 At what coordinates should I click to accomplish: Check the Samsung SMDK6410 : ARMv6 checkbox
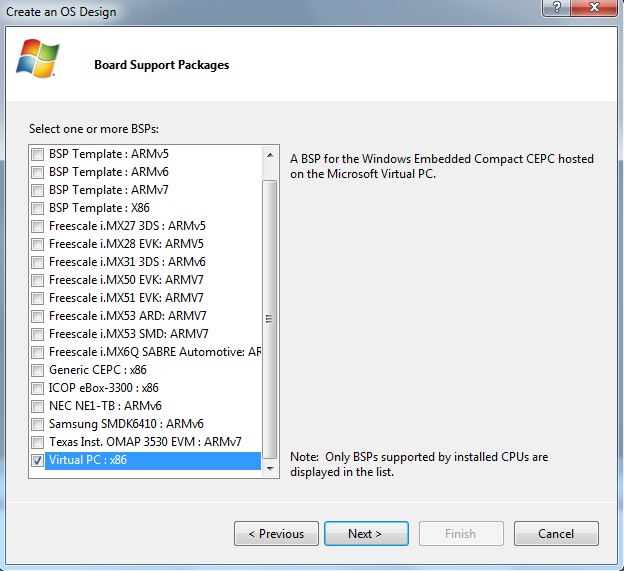tap(37, 424)
